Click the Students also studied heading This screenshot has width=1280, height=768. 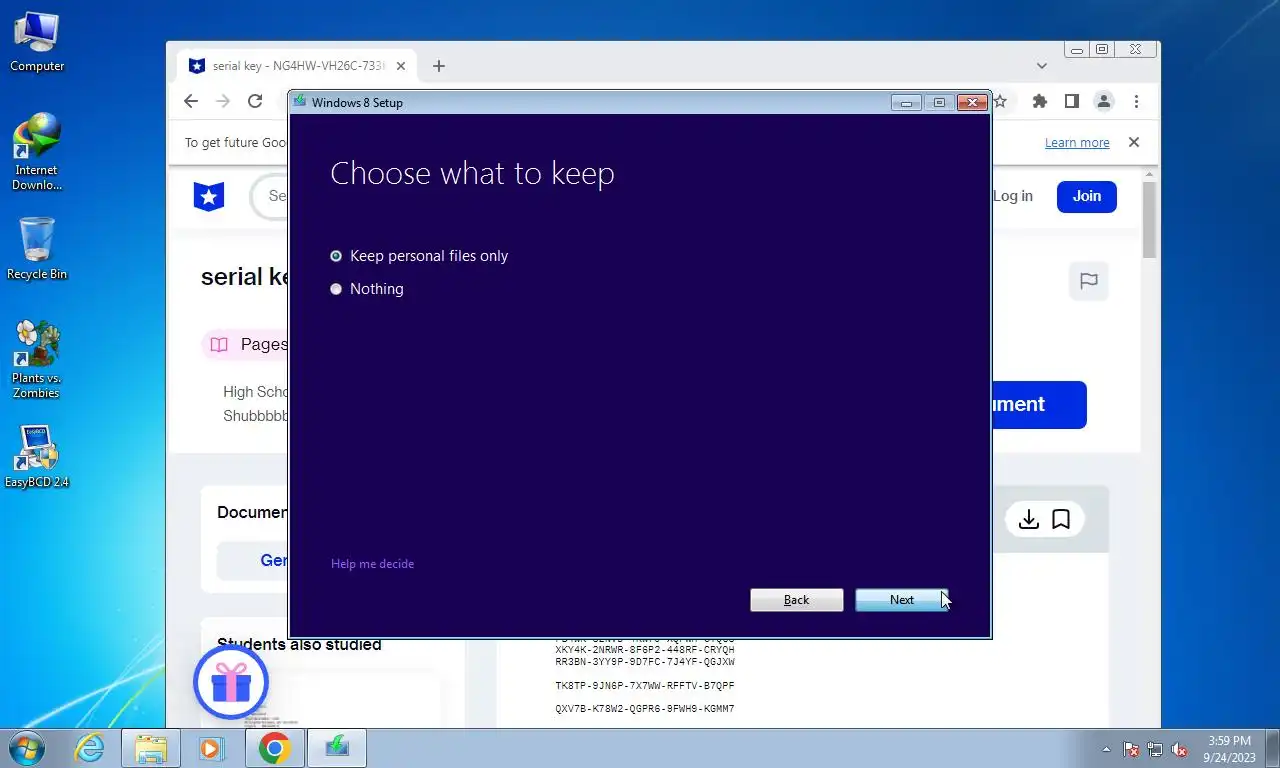tap(299, 645)
